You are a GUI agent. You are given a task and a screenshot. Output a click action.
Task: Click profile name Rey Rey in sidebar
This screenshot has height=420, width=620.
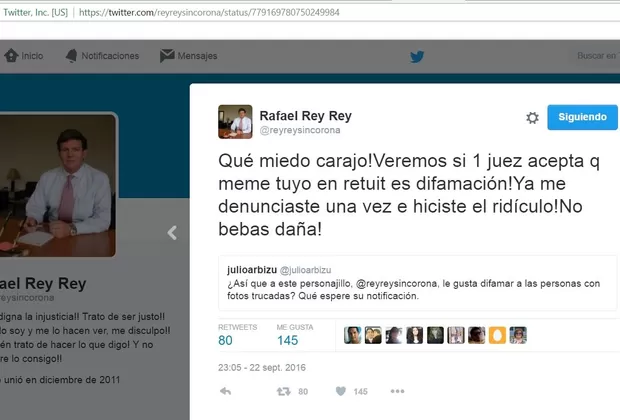(43, 284)
